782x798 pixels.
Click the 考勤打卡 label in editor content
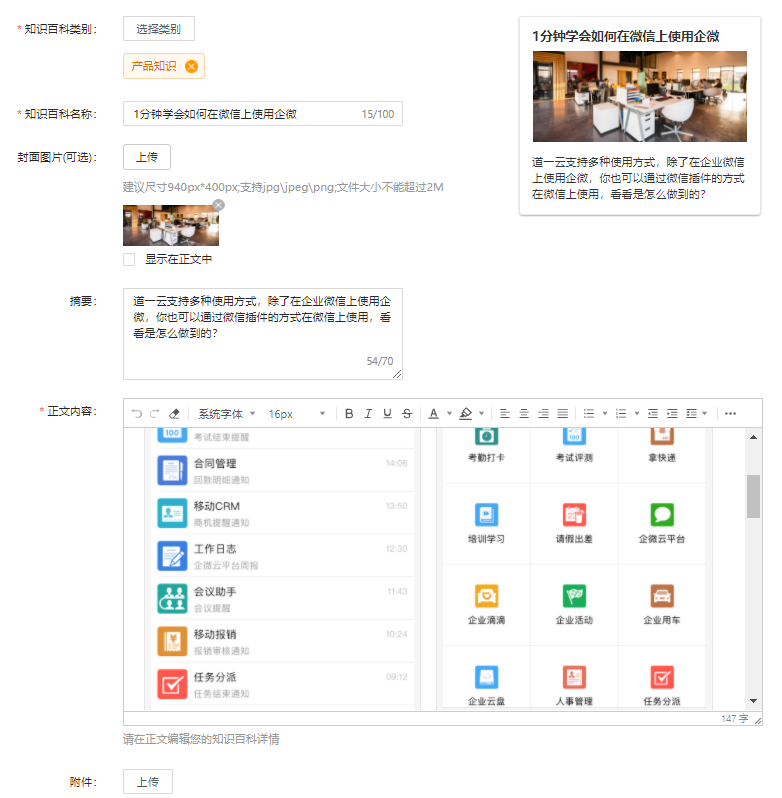(486, 458)
